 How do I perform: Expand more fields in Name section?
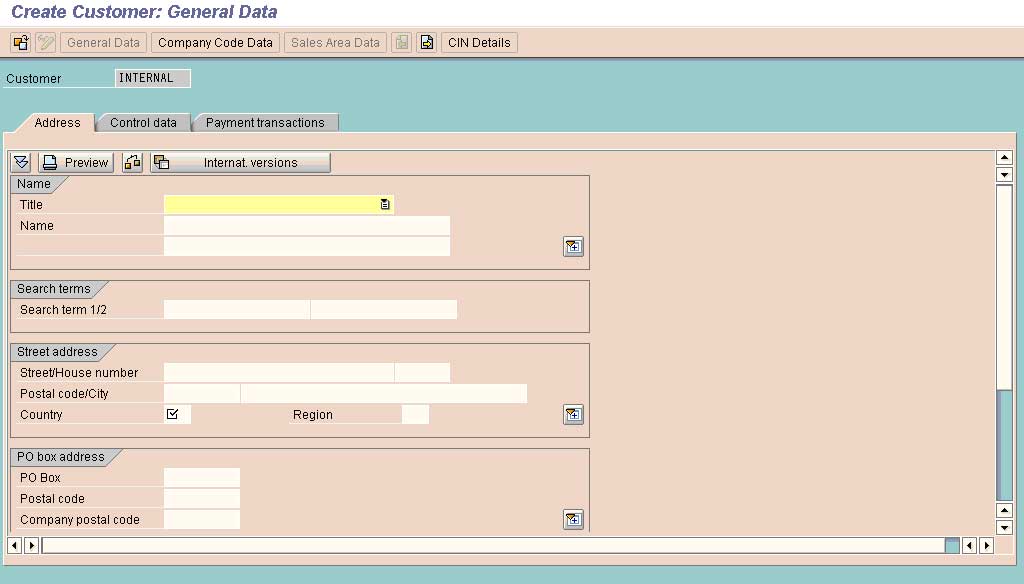pos(573,246)
